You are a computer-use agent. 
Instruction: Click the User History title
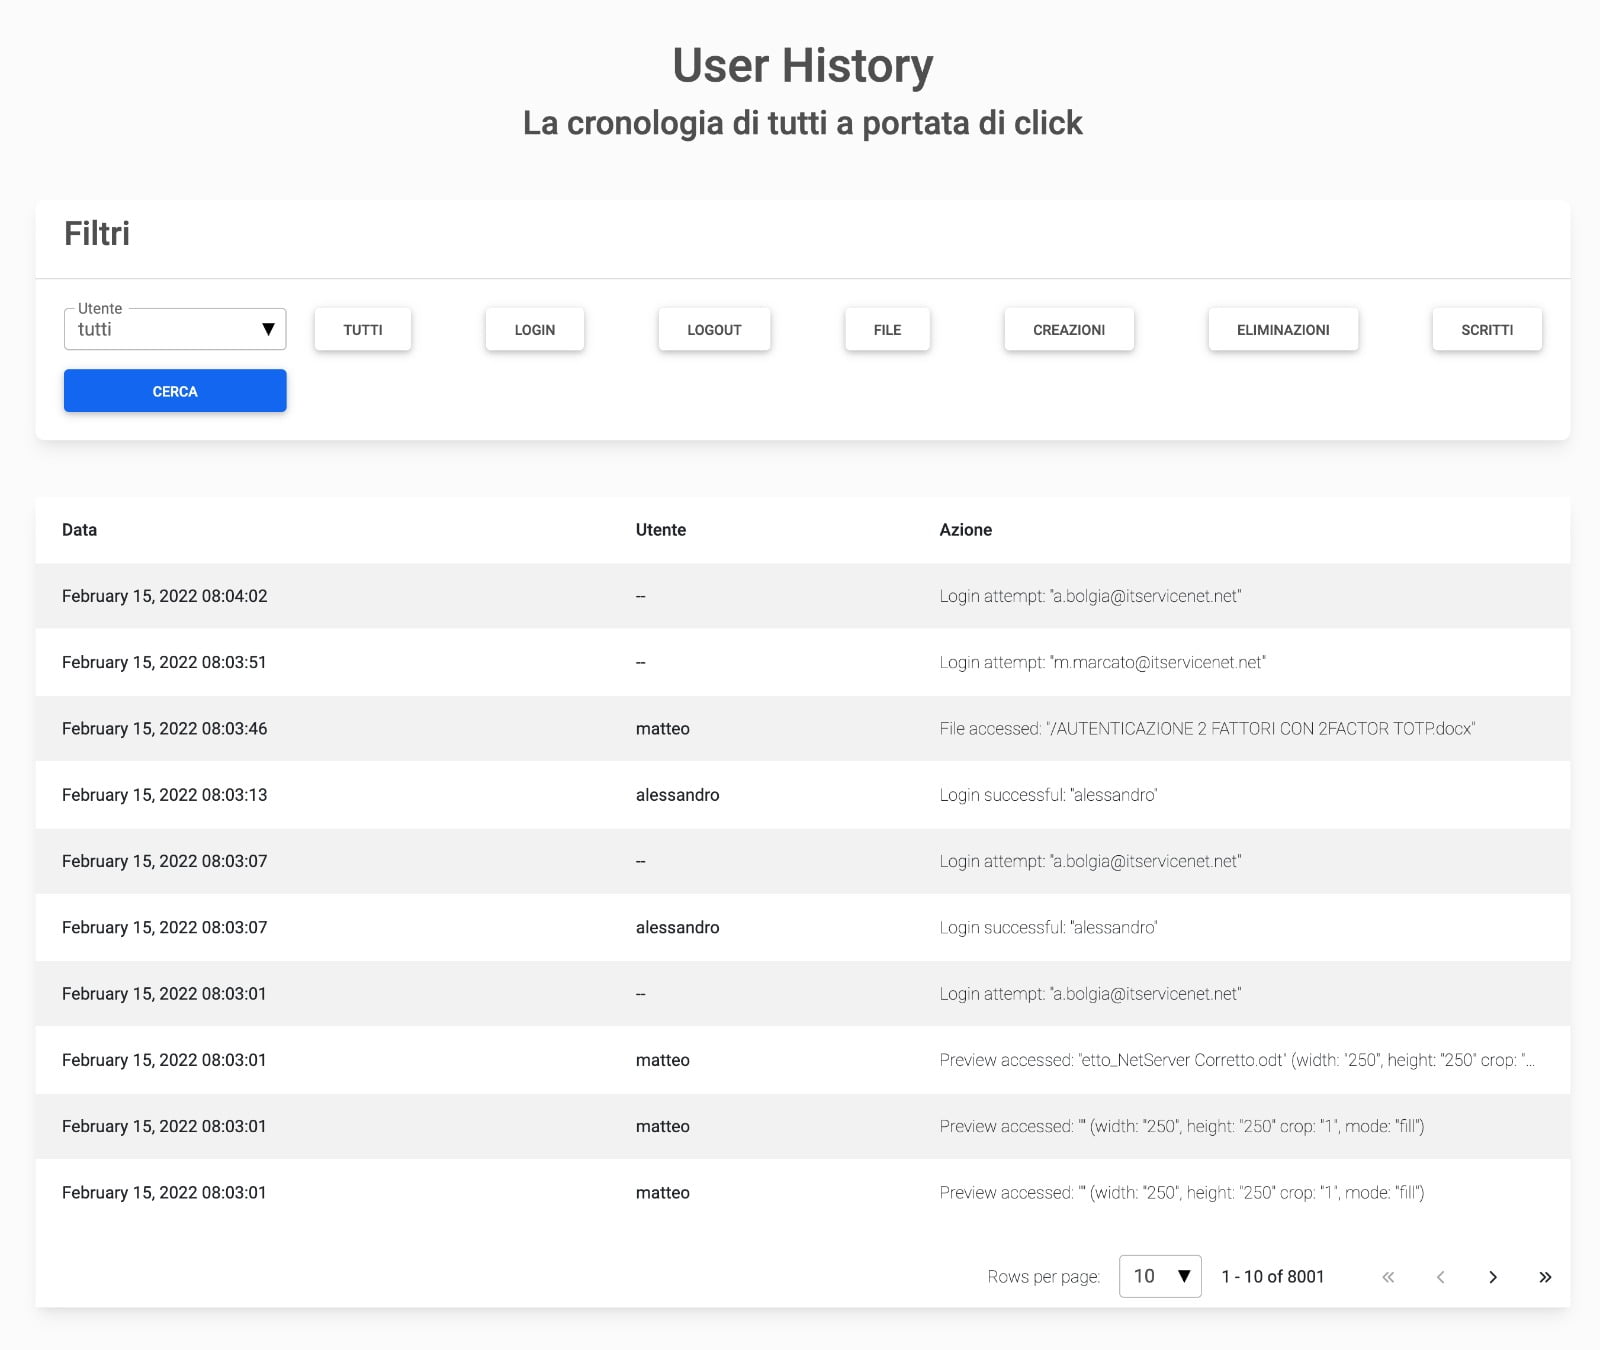click(803, 66)
